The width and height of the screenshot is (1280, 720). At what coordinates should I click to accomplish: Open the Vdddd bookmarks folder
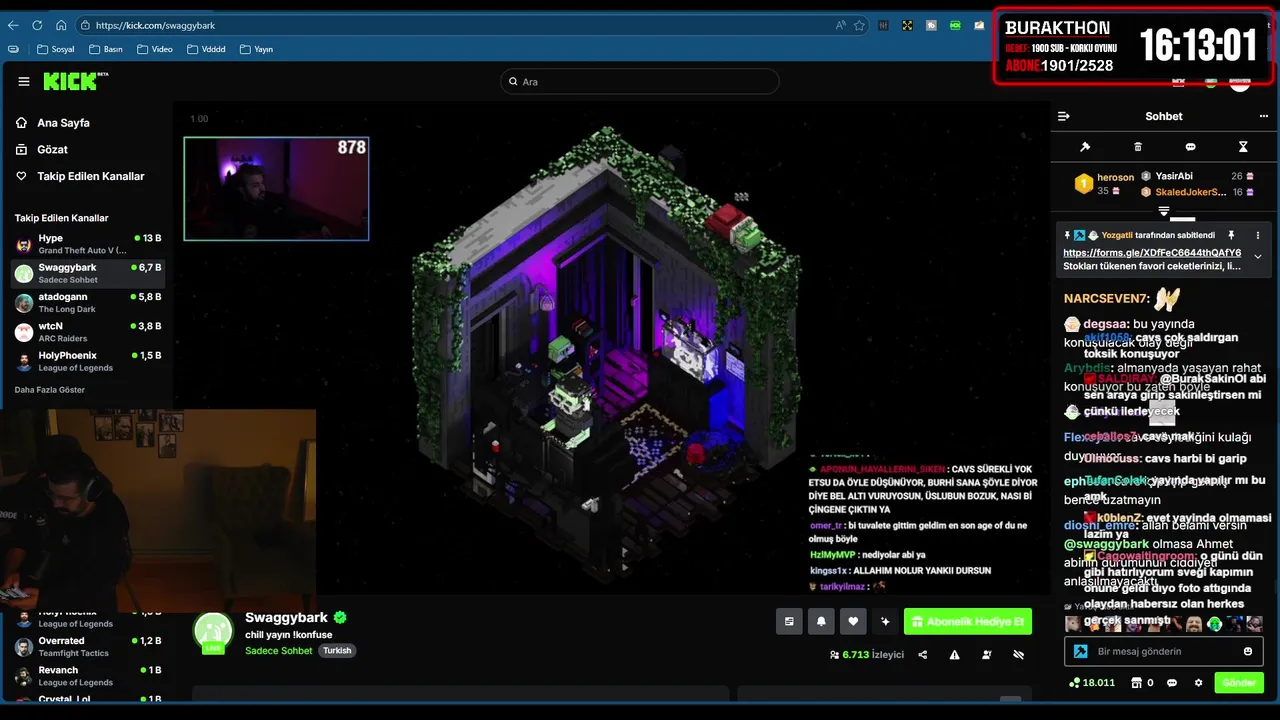click(x=206, y=49)
